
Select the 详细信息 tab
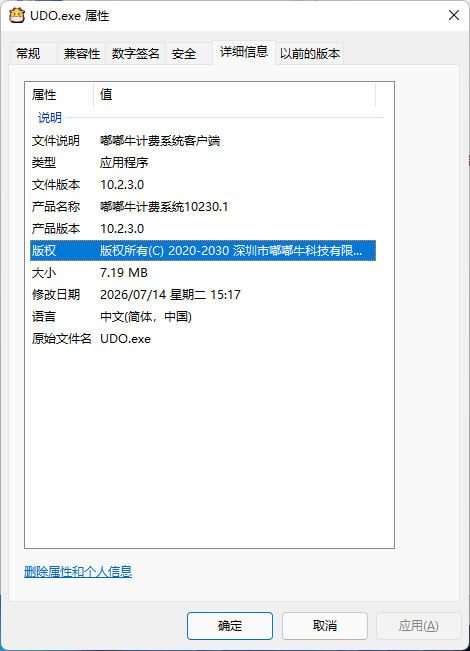tap(244, 52)
